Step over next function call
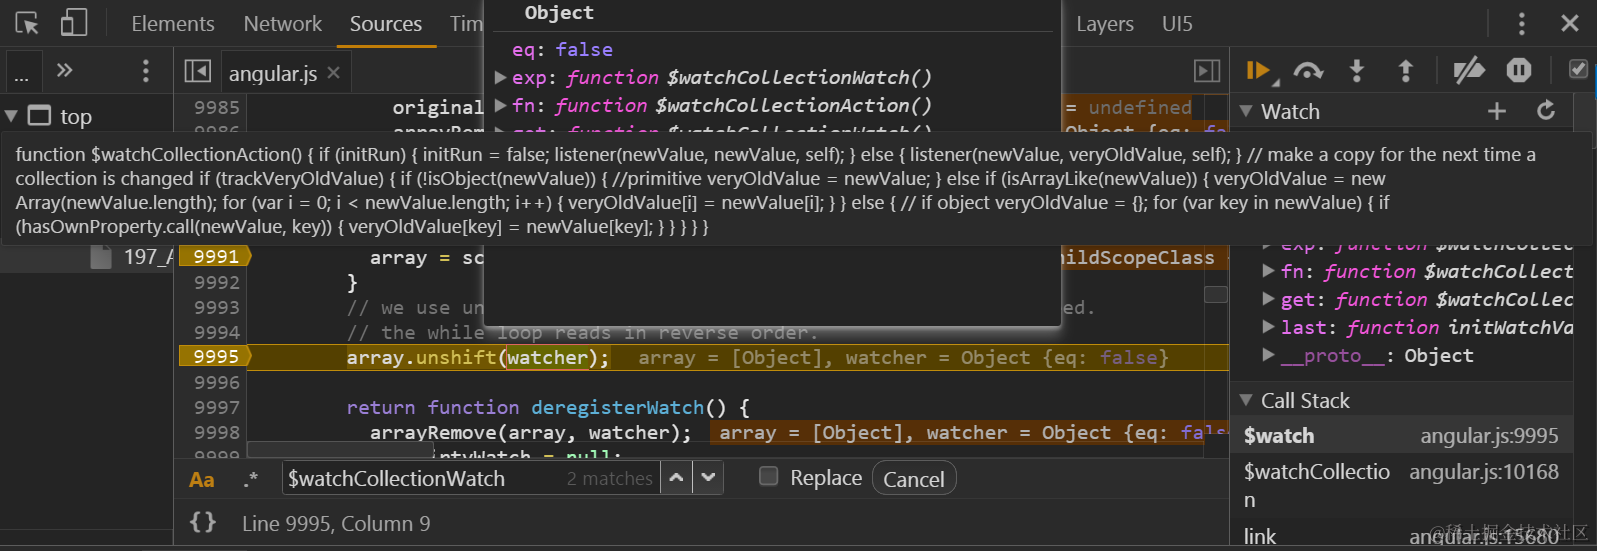The width and height of the screenshot is (1597, 551). [x=1308, y=70]
